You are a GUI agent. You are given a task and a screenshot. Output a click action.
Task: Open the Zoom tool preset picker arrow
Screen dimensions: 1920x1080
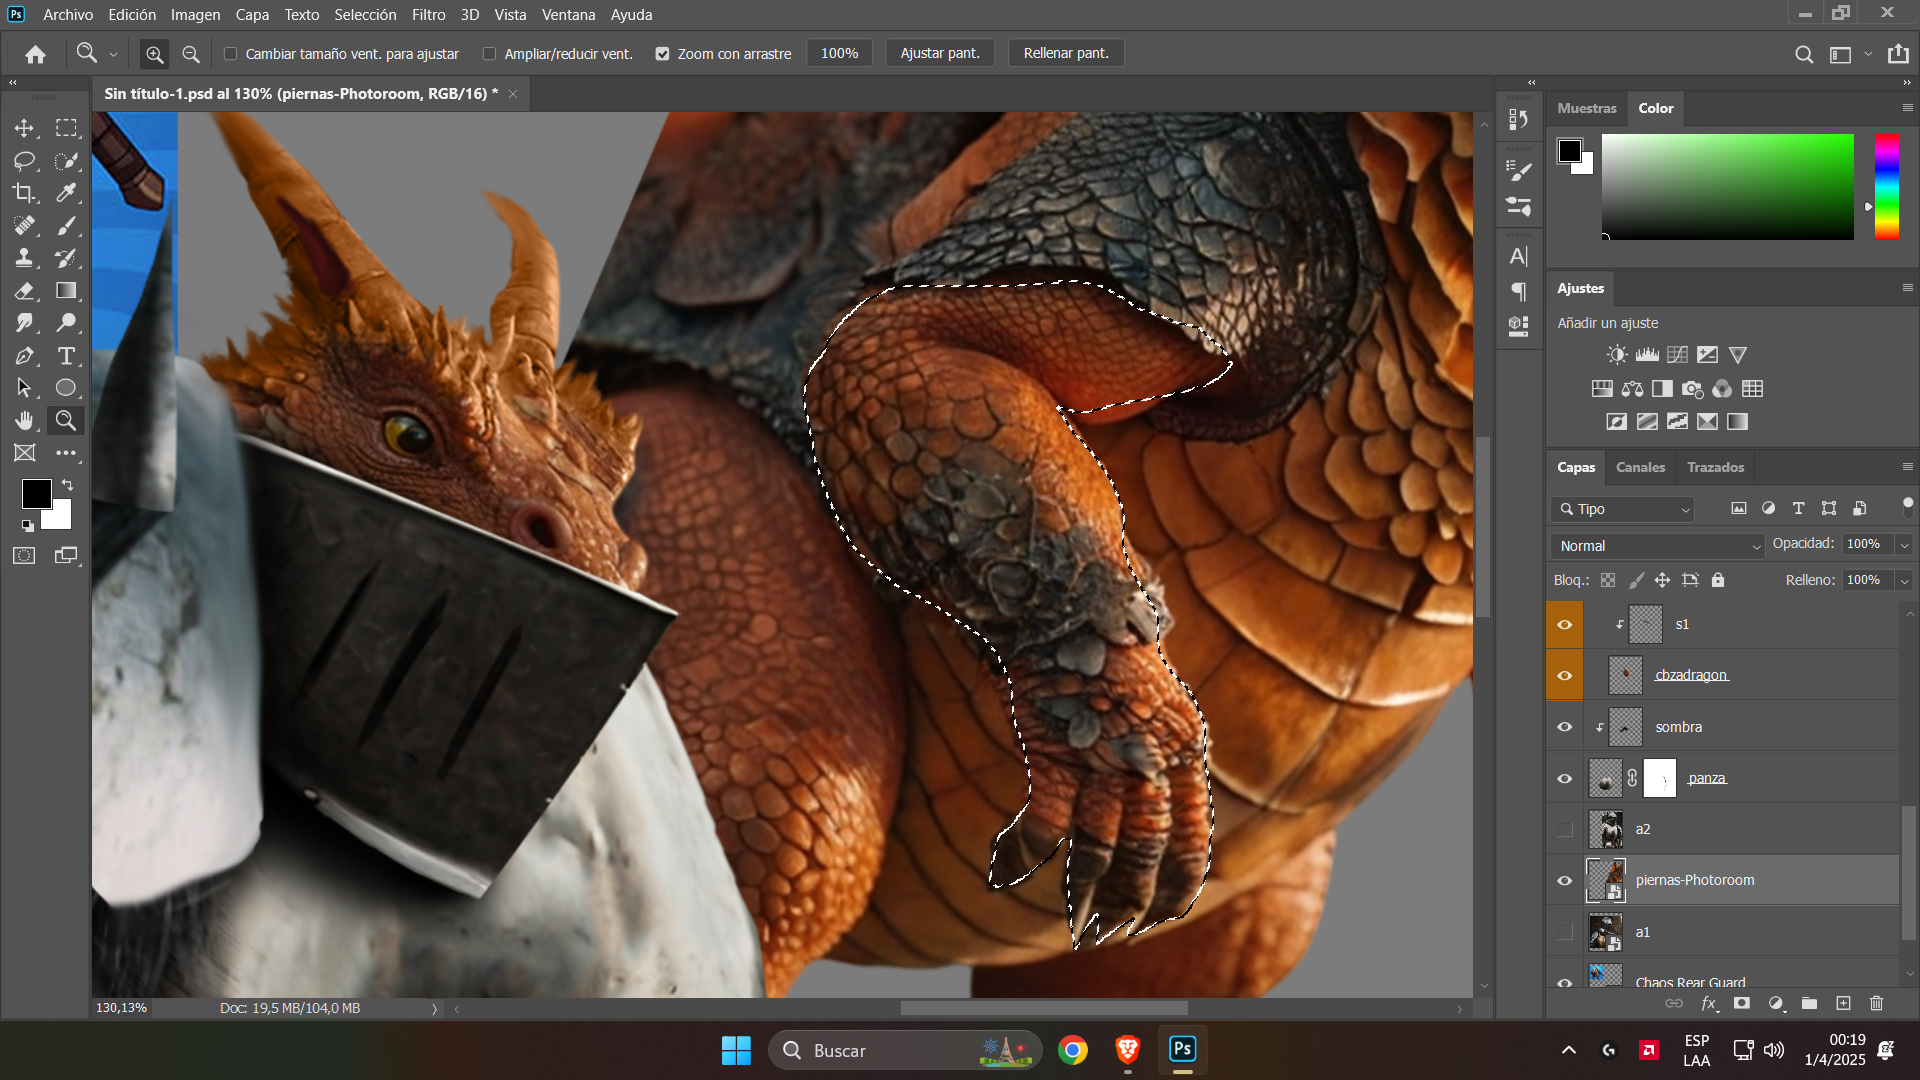(113, 55)
